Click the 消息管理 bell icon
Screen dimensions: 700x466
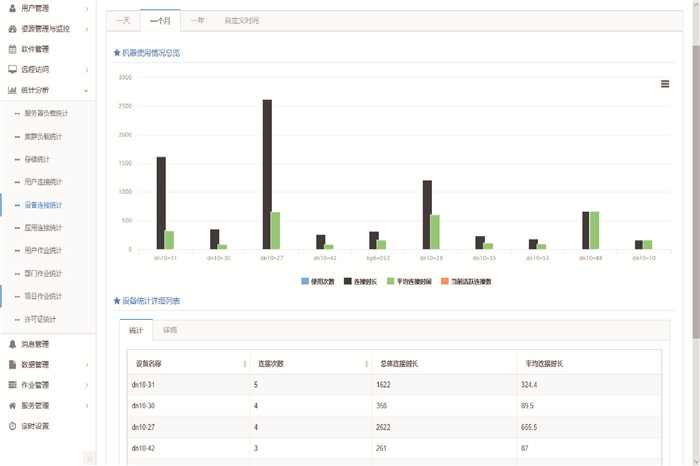[12, 344]
